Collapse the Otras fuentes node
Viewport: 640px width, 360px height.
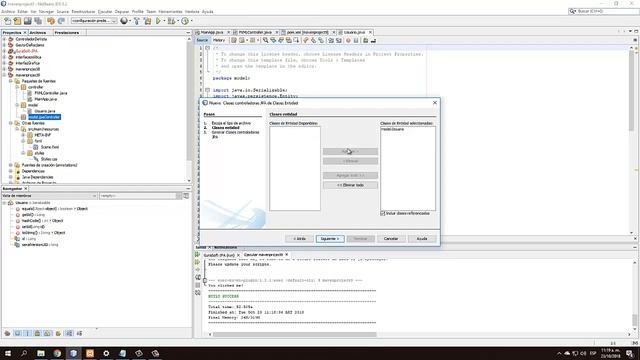click(11, 123)
